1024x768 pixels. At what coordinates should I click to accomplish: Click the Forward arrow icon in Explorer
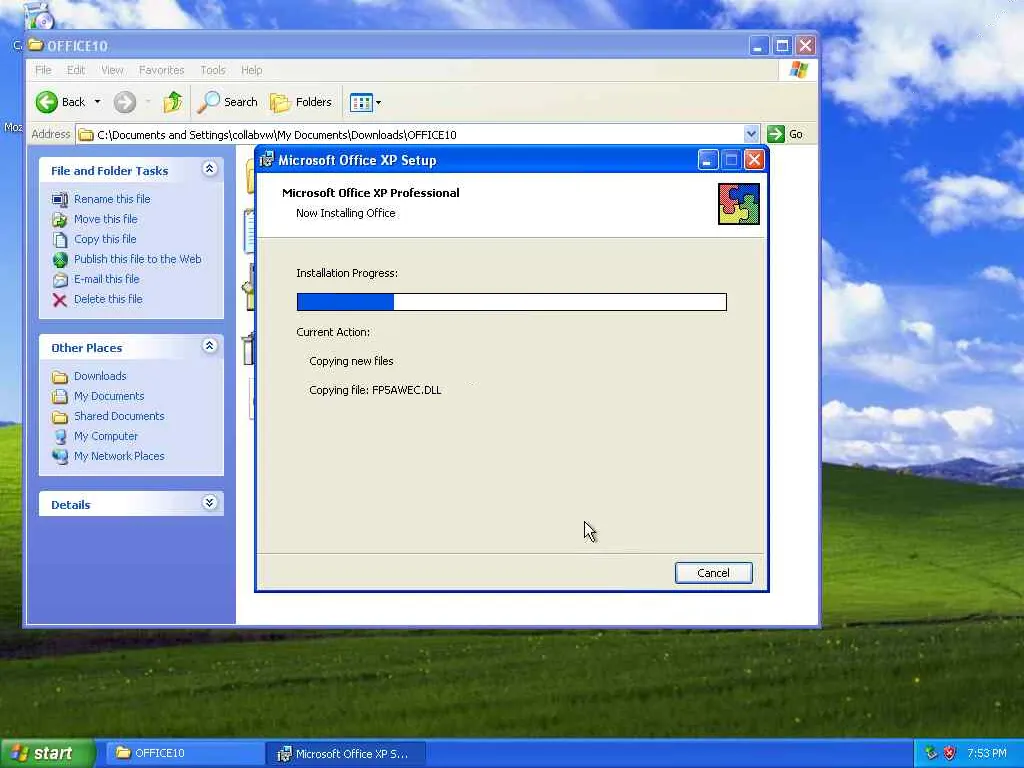tap(125, 102)
